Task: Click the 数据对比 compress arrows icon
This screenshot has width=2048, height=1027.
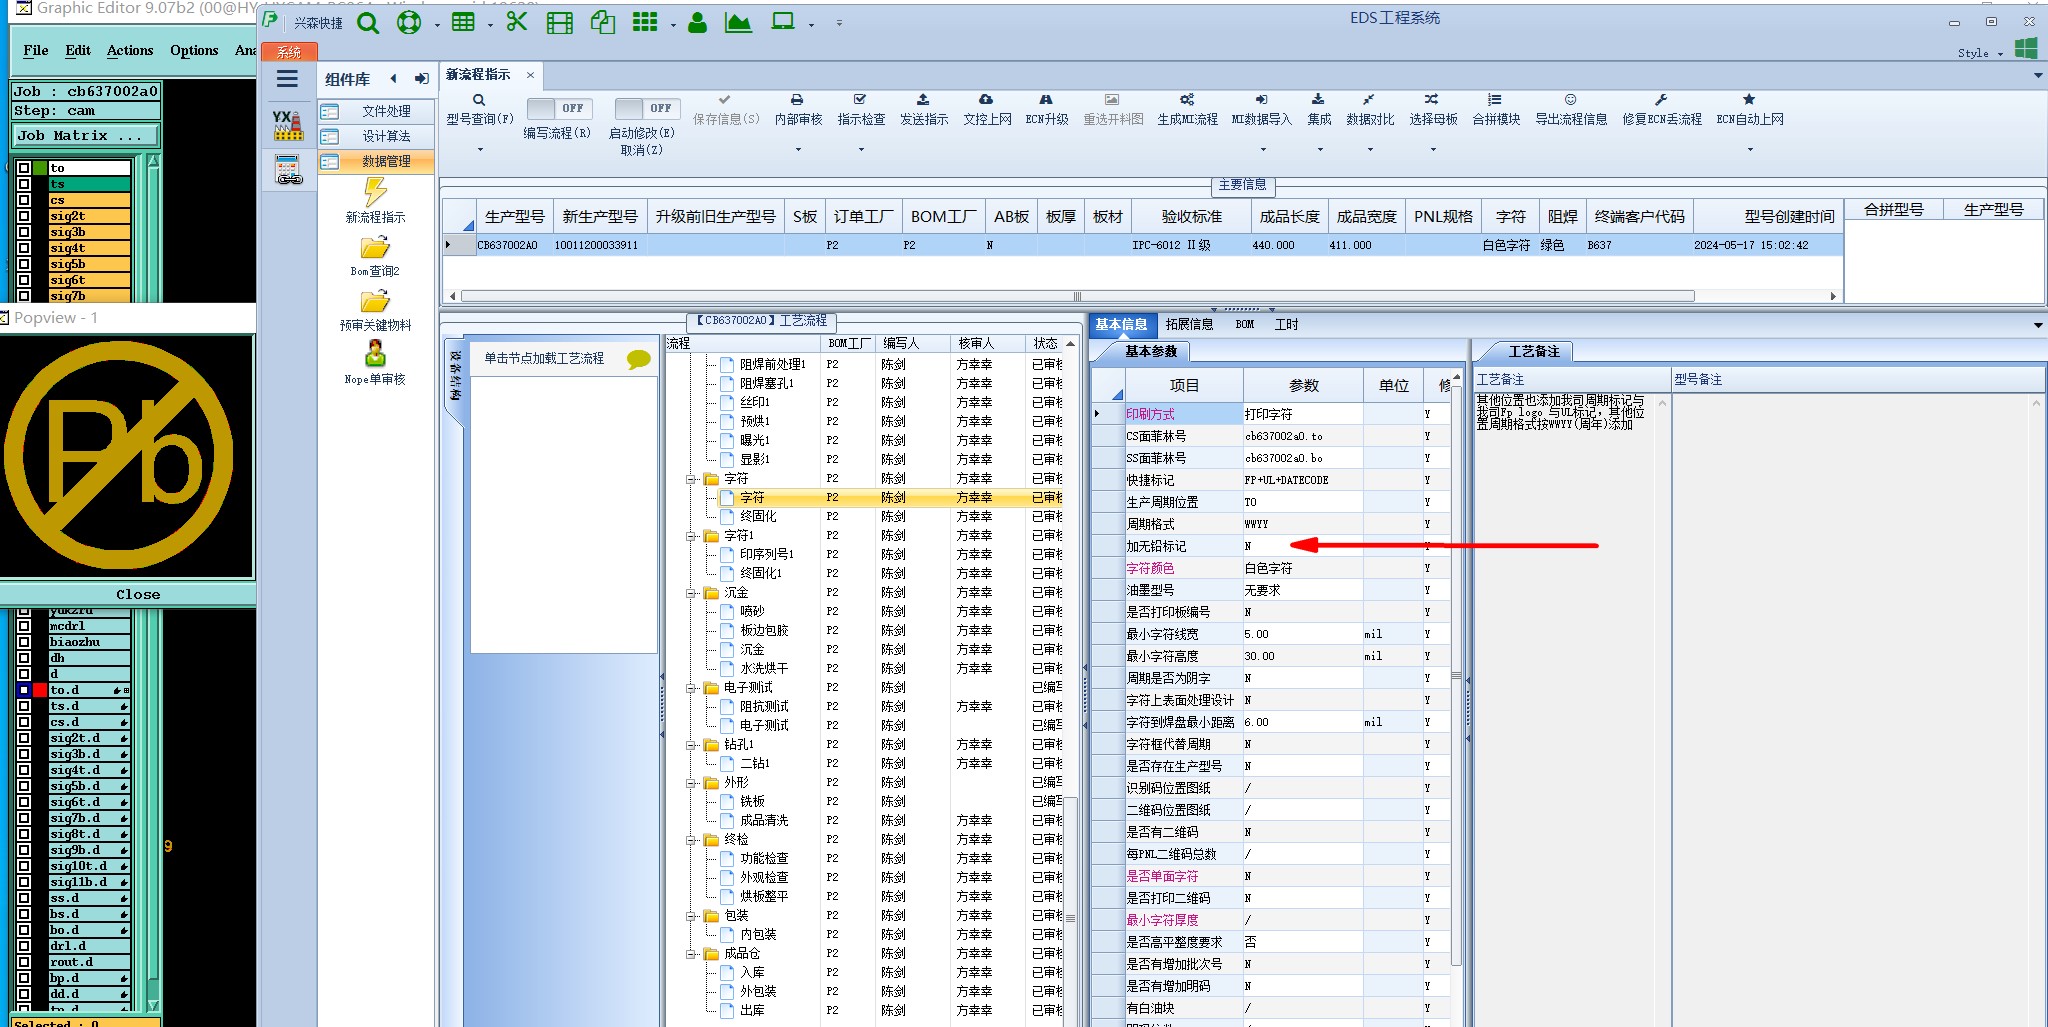Action: pos(1369,100)
